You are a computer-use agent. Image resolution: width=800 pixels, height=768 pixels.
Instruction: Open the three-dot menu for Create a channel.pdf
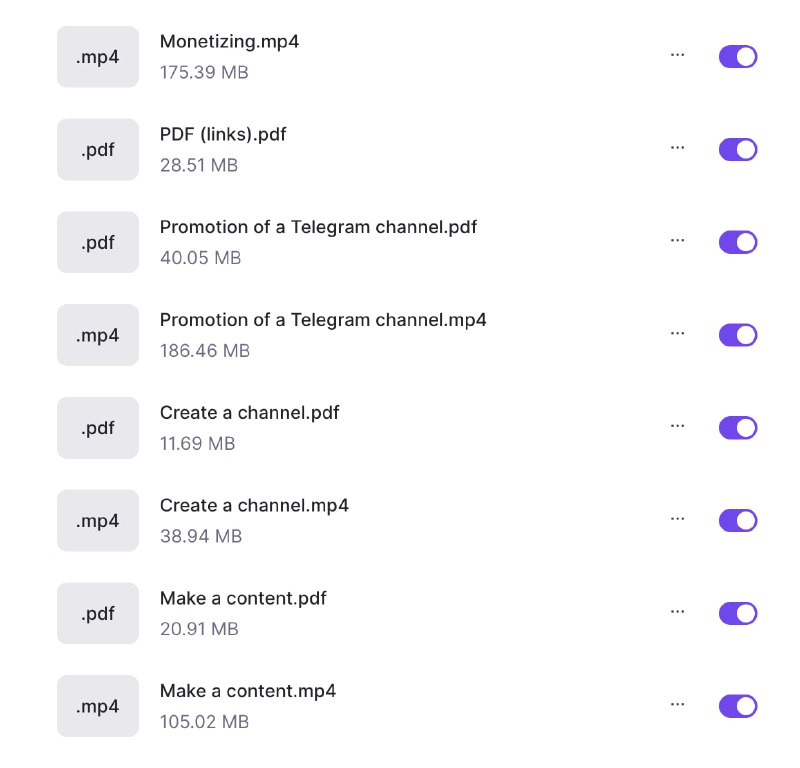point(678,426)
